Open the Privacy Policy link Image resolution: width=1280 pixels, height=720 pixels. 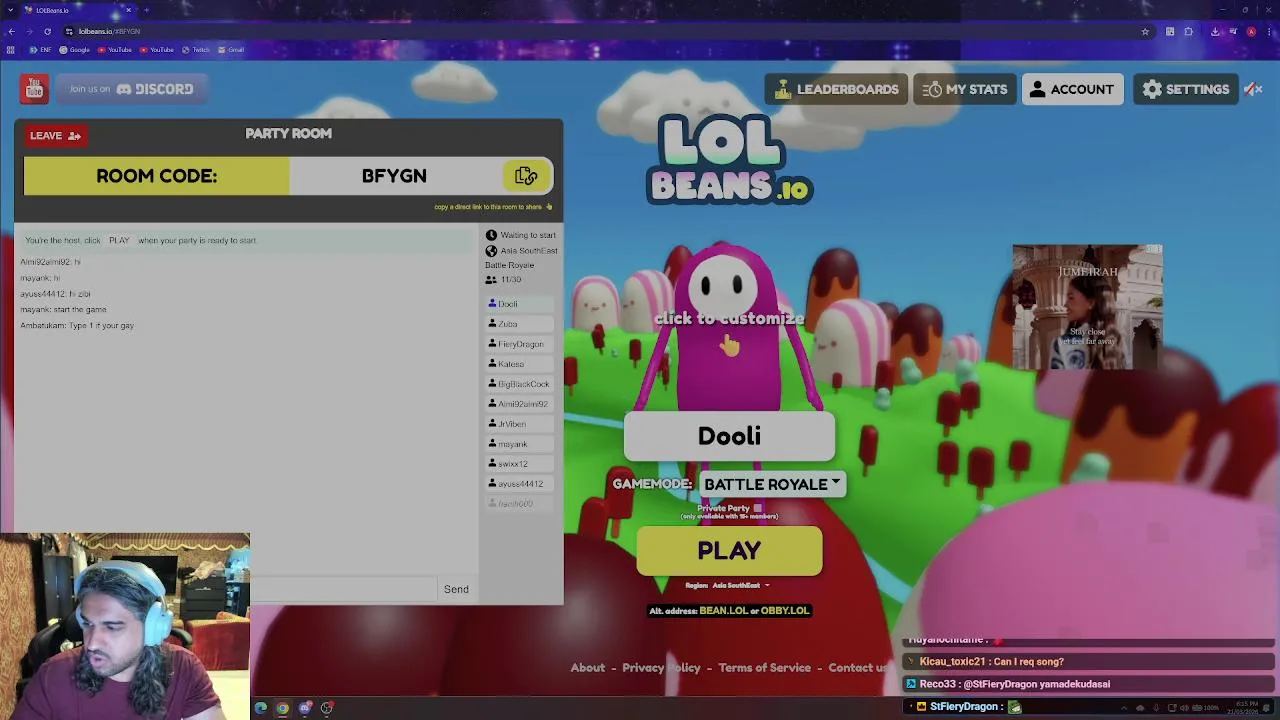coord(661,668)
